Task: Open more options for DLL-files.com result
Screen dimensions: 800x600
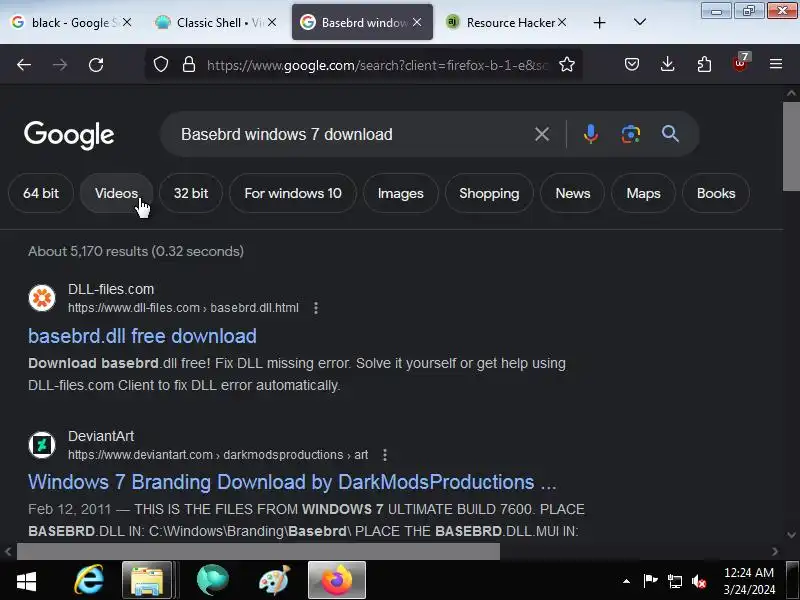Action: (x=316, y=308)
